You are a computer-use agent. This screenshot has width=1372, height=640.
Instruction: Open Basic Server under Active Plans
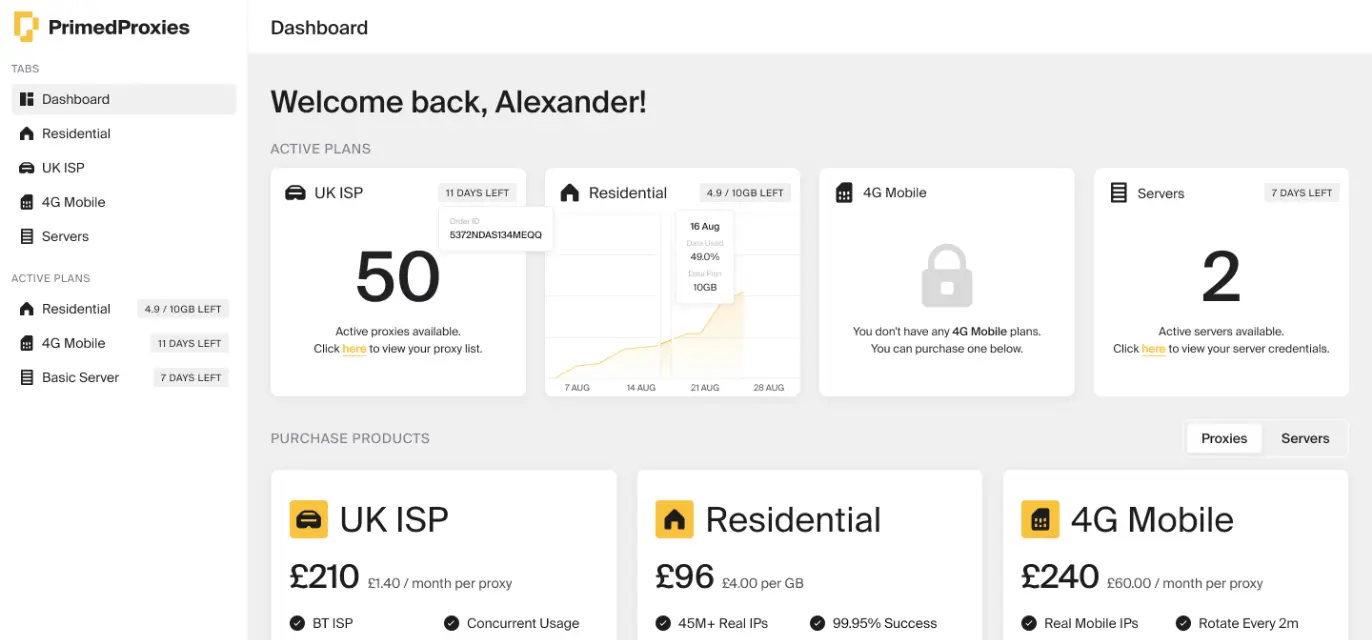[80, 378]
